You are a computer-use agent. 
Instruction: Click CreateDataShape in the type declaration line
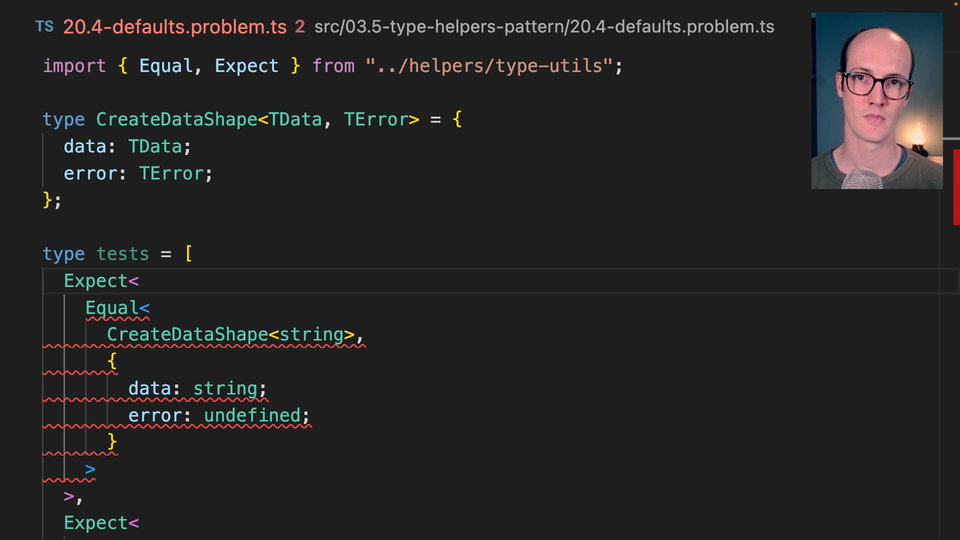[176, 120]
